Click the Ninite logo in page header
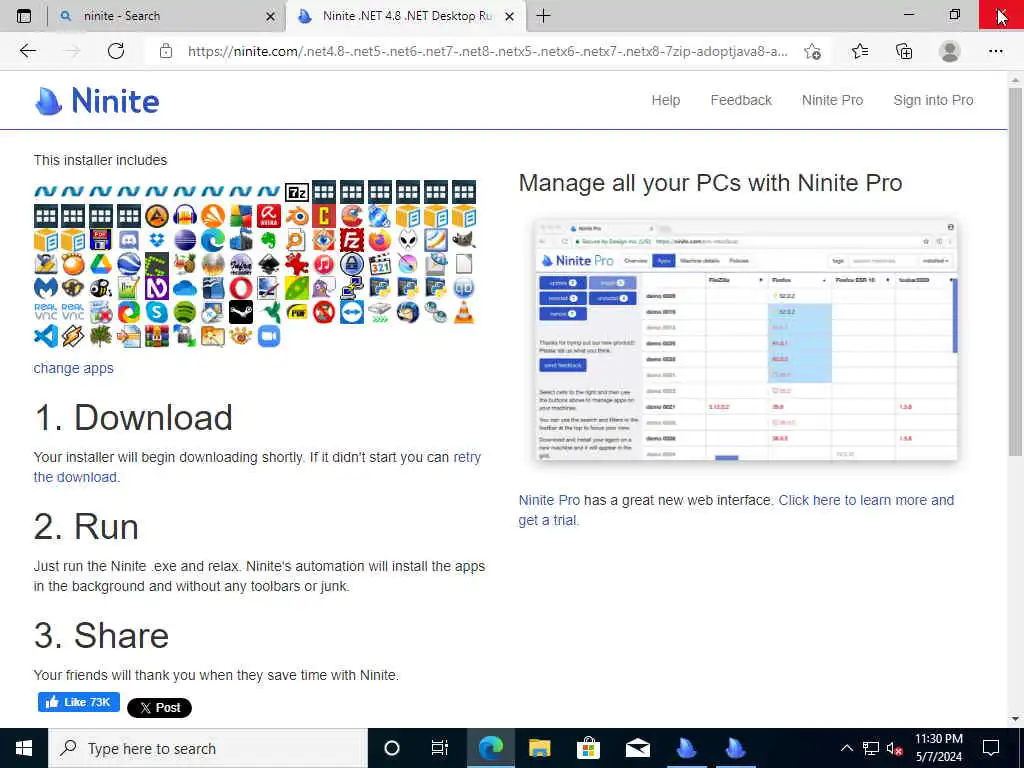The height and width of the screenshot is (768, 1024). 97,101
